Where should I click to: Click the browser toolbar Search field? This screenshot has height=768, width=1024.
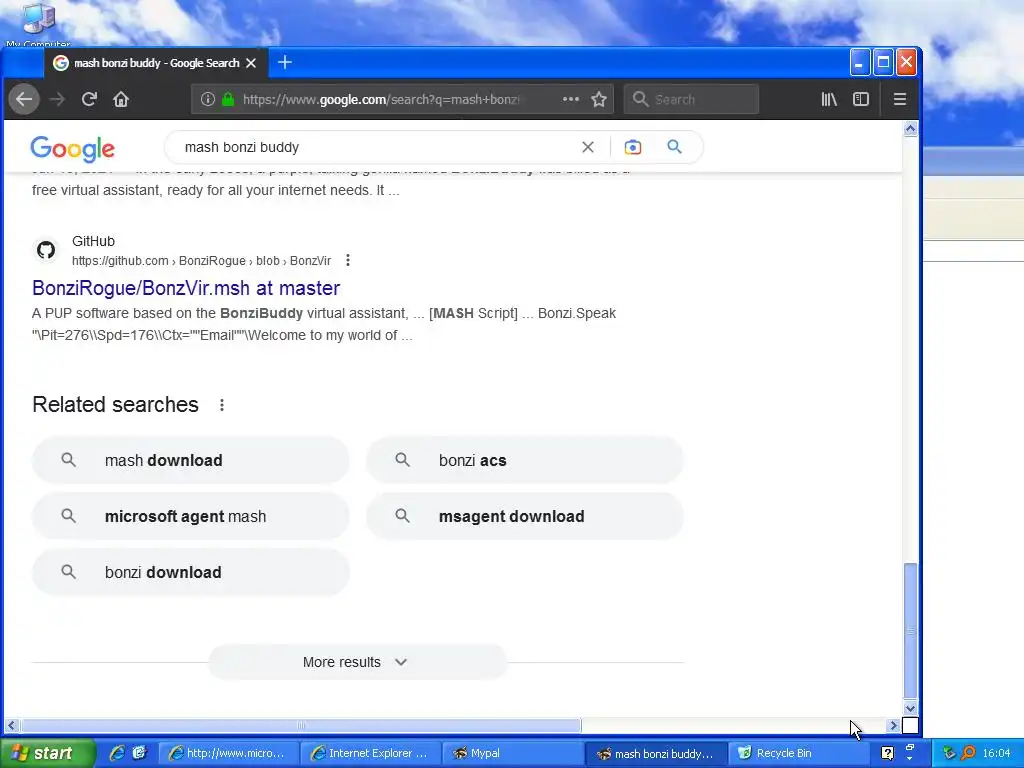pyautogui.click(x=691, y=99)
